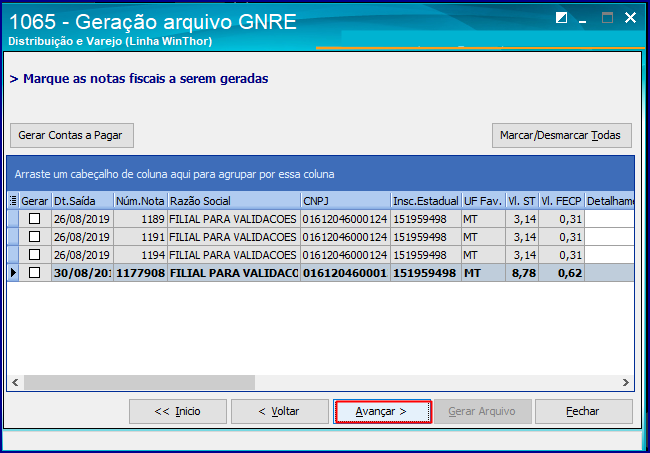Screen dimensions: 650x453
Task: Click Razão Social cell of note 1191
Action: click(234, 237)
